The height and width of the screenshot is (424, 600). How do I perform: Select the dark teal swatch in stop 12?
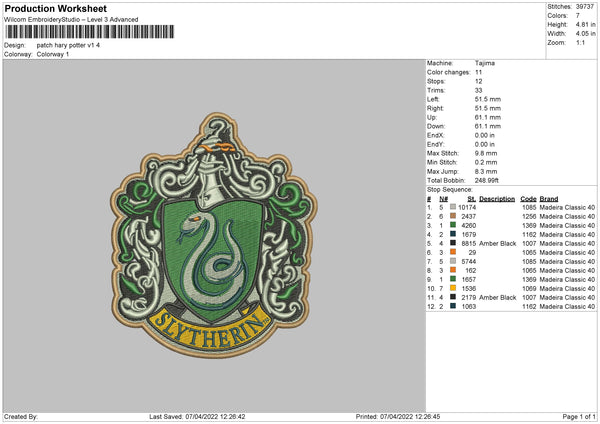click(453, 306)
